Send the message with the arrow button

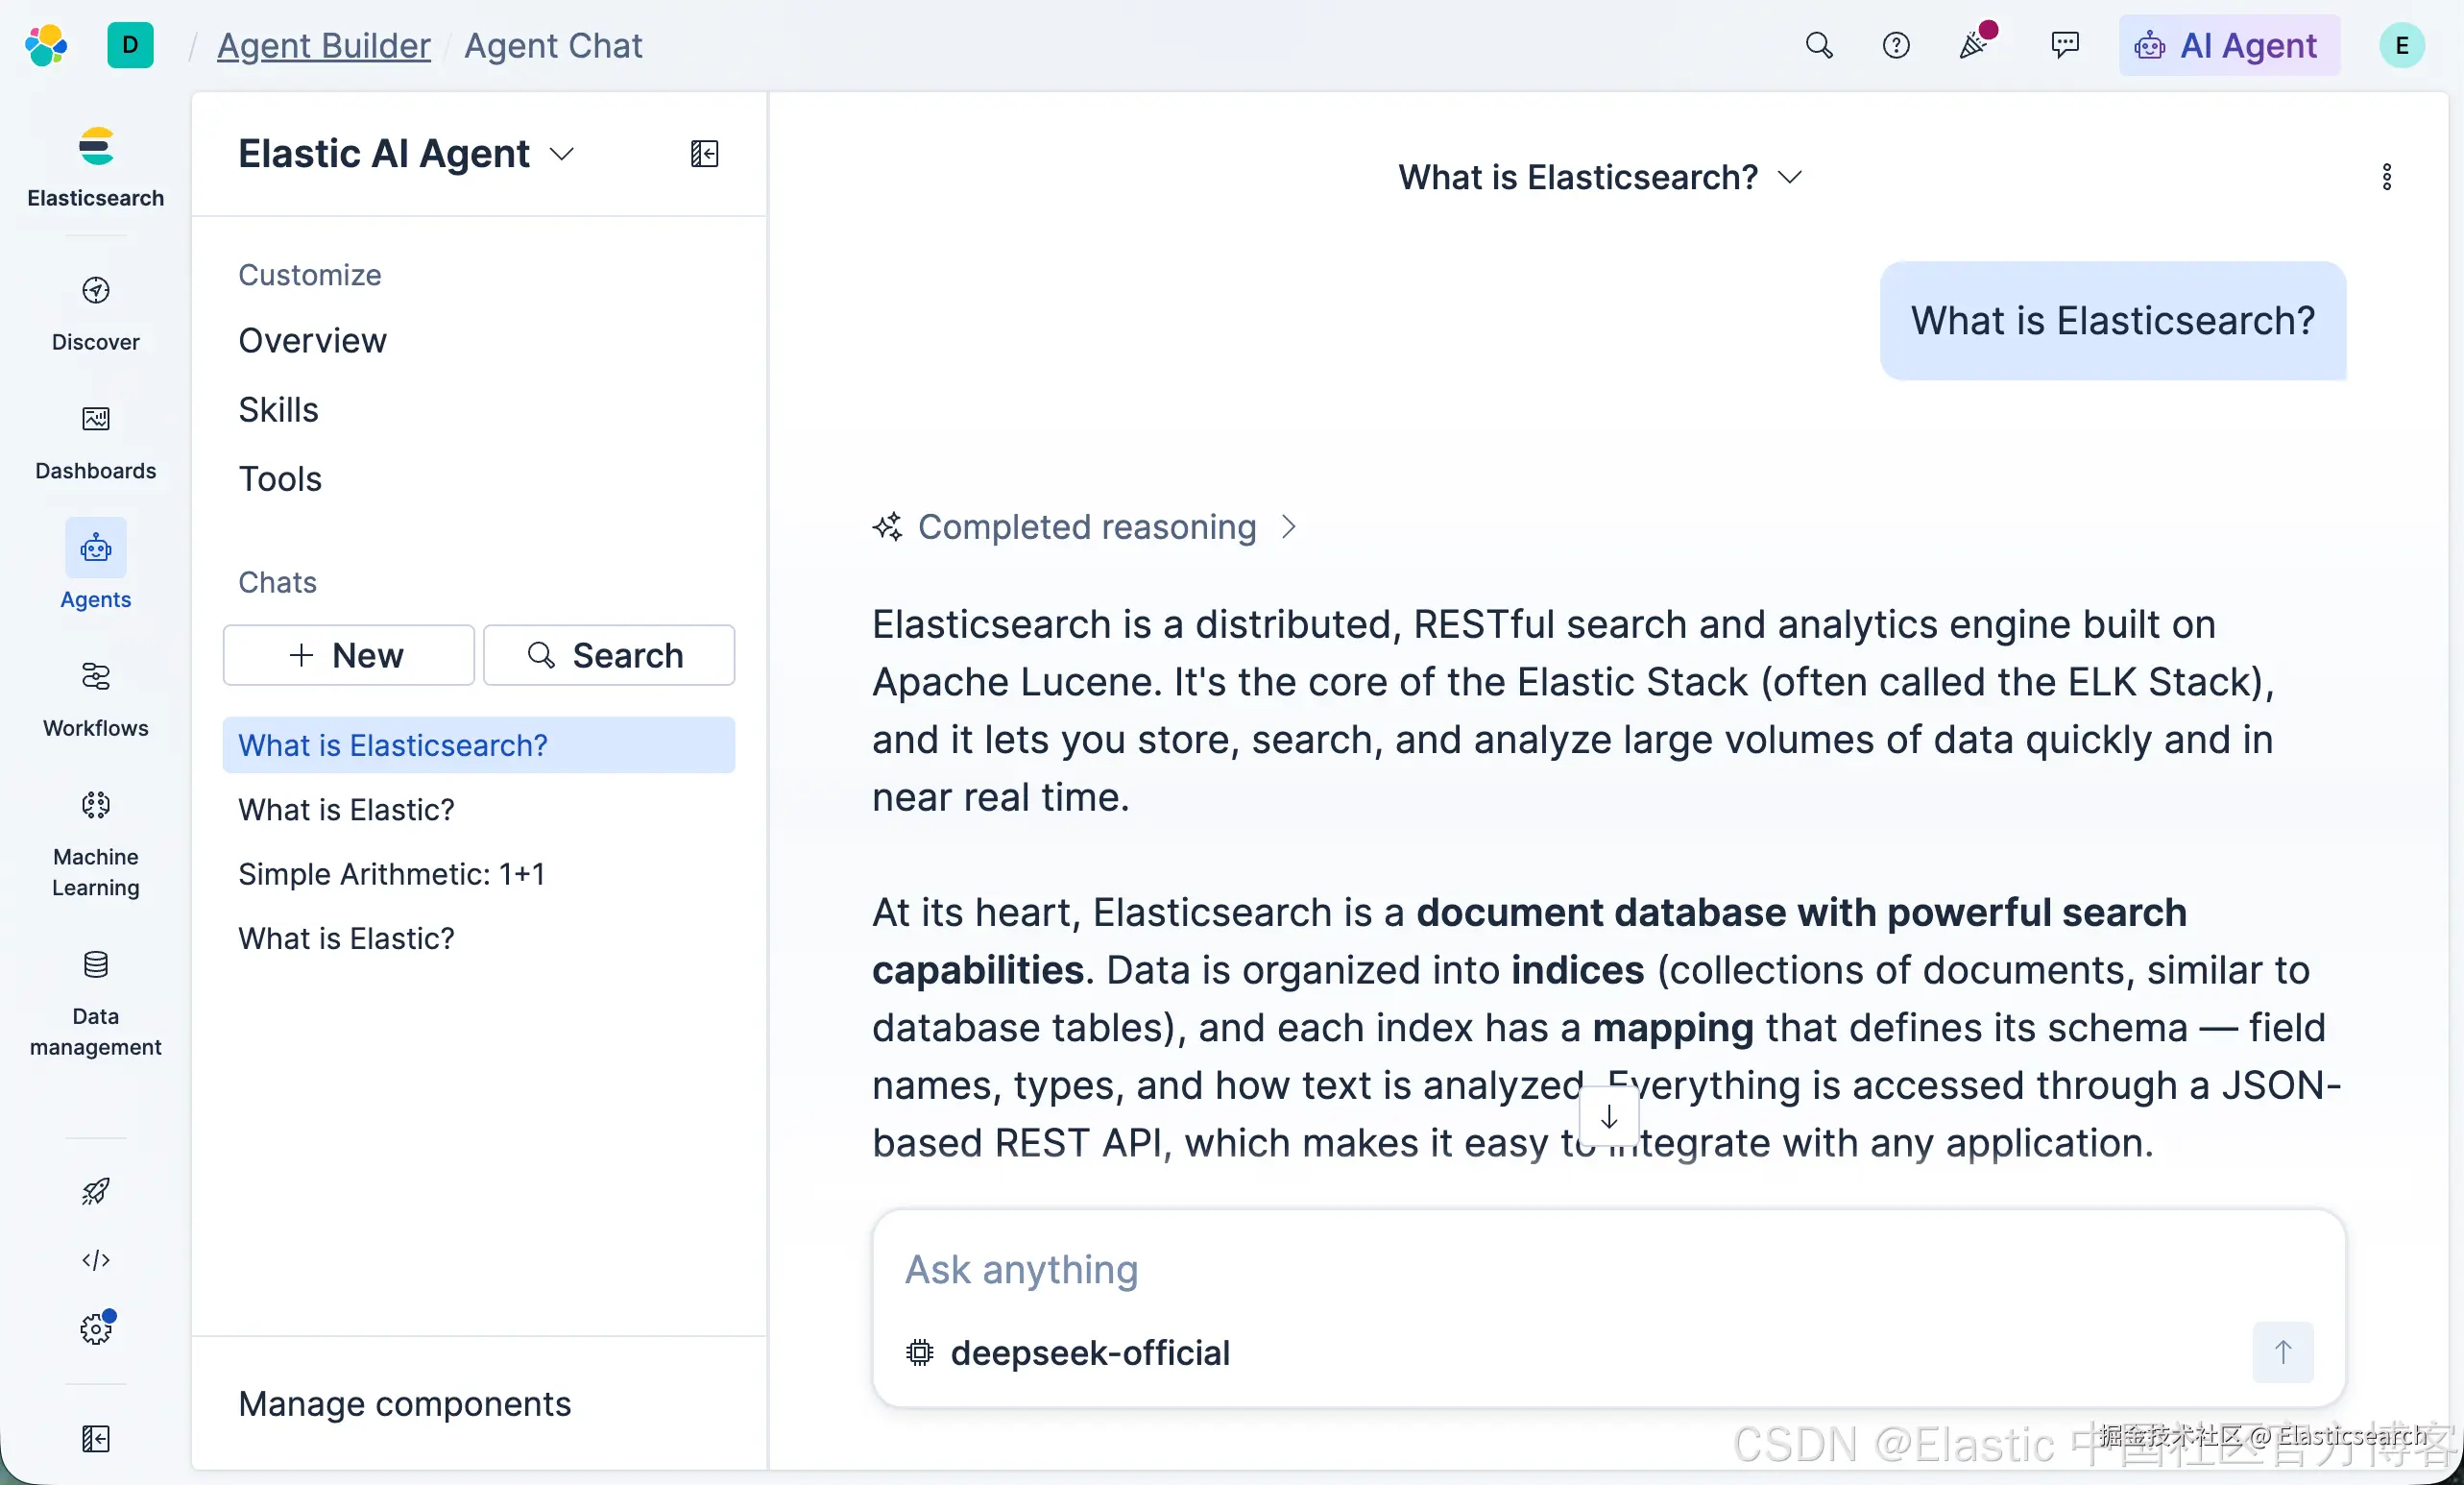click(2283, 1352)
